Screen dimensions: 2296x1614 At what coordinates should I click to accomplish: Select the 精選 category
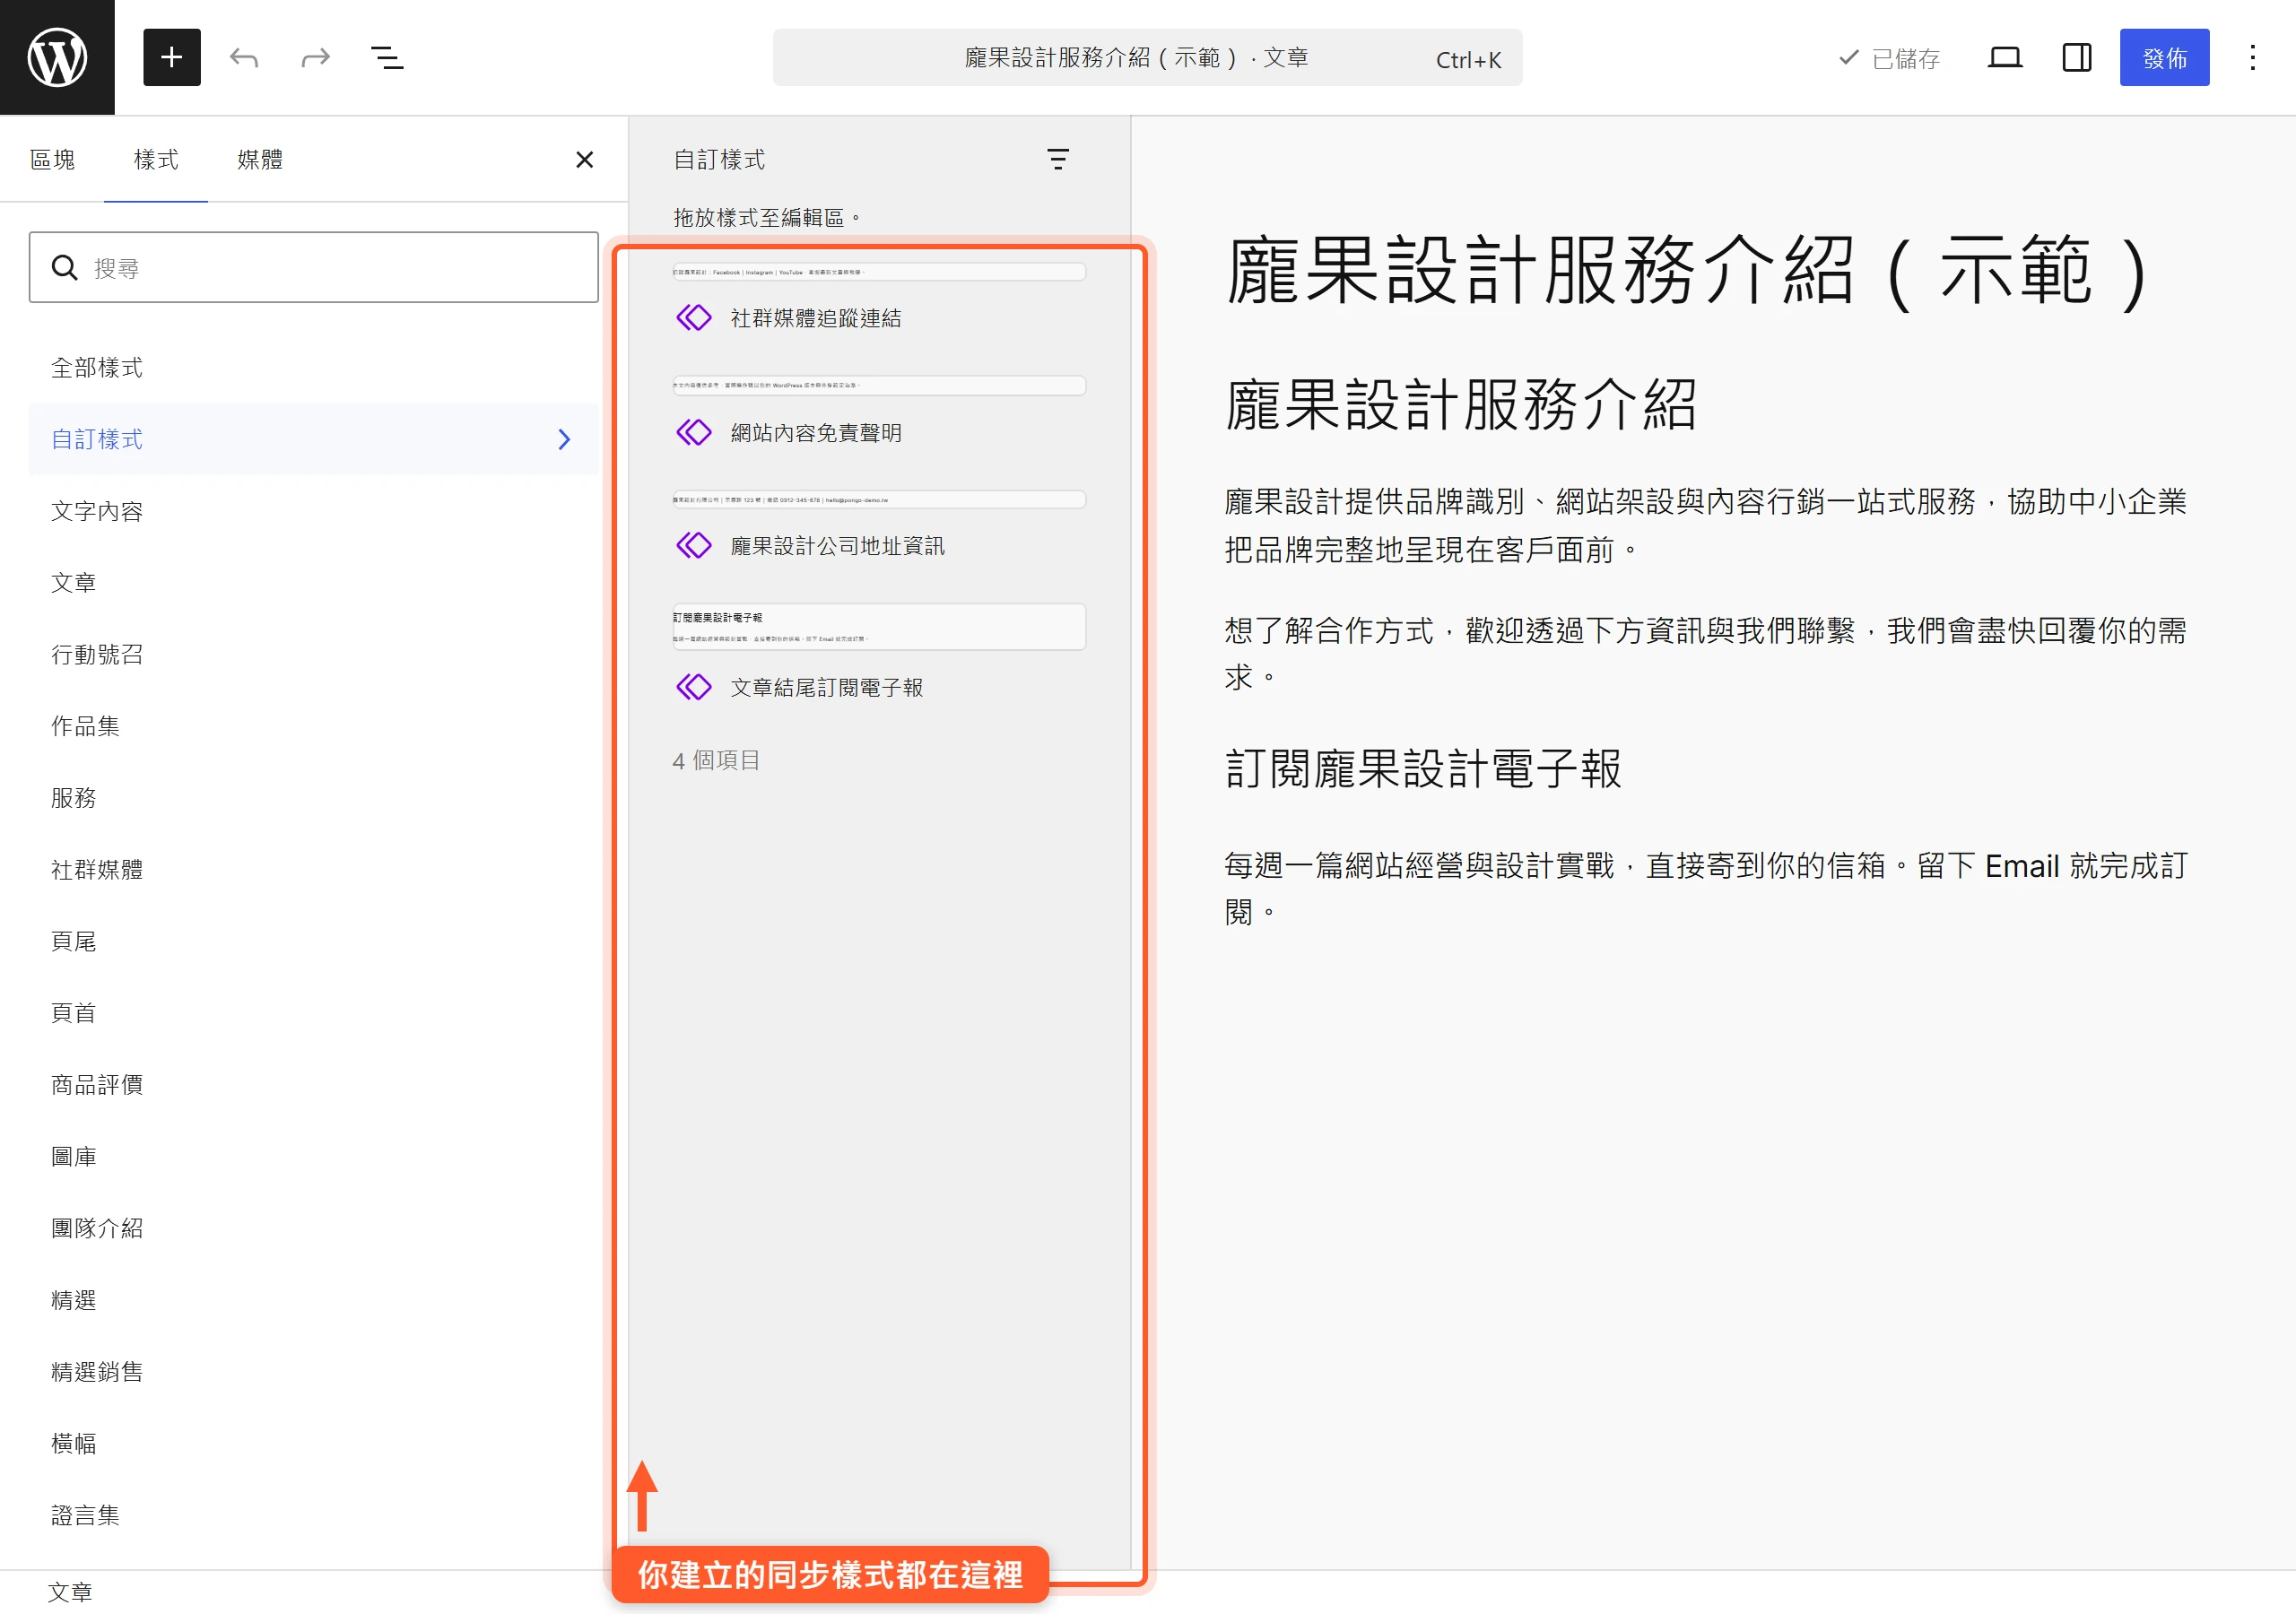point(313,1300)
